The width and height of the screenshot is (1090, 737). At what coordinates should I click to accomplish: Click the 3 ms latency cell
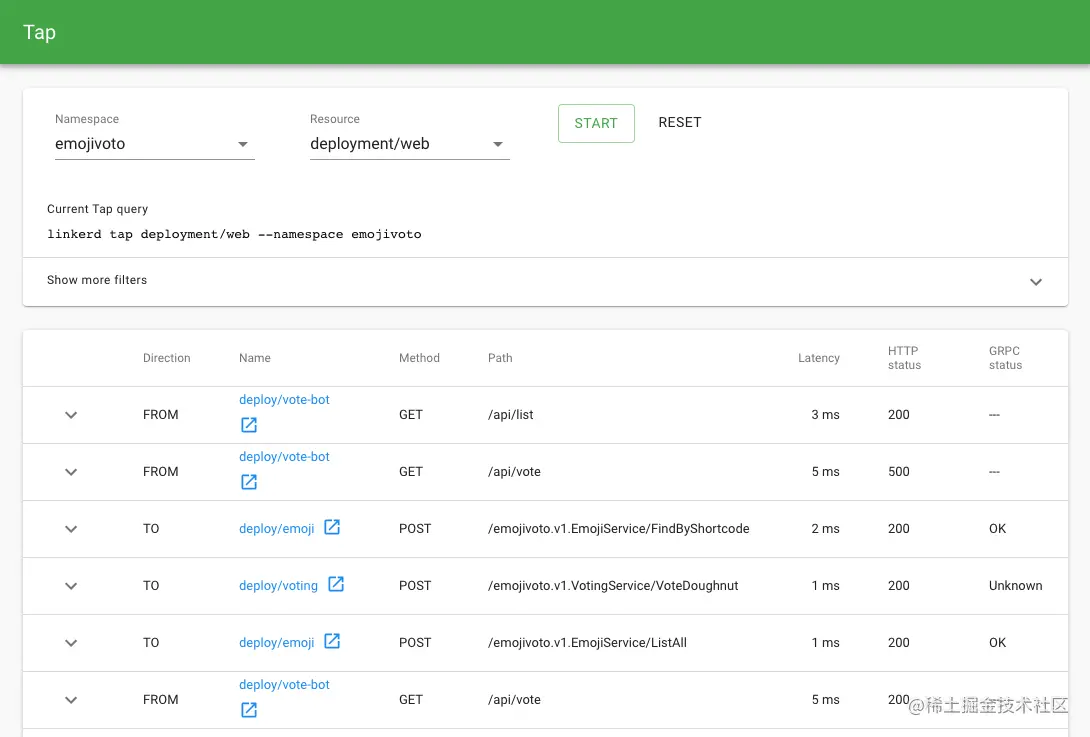tap(825, 415)
